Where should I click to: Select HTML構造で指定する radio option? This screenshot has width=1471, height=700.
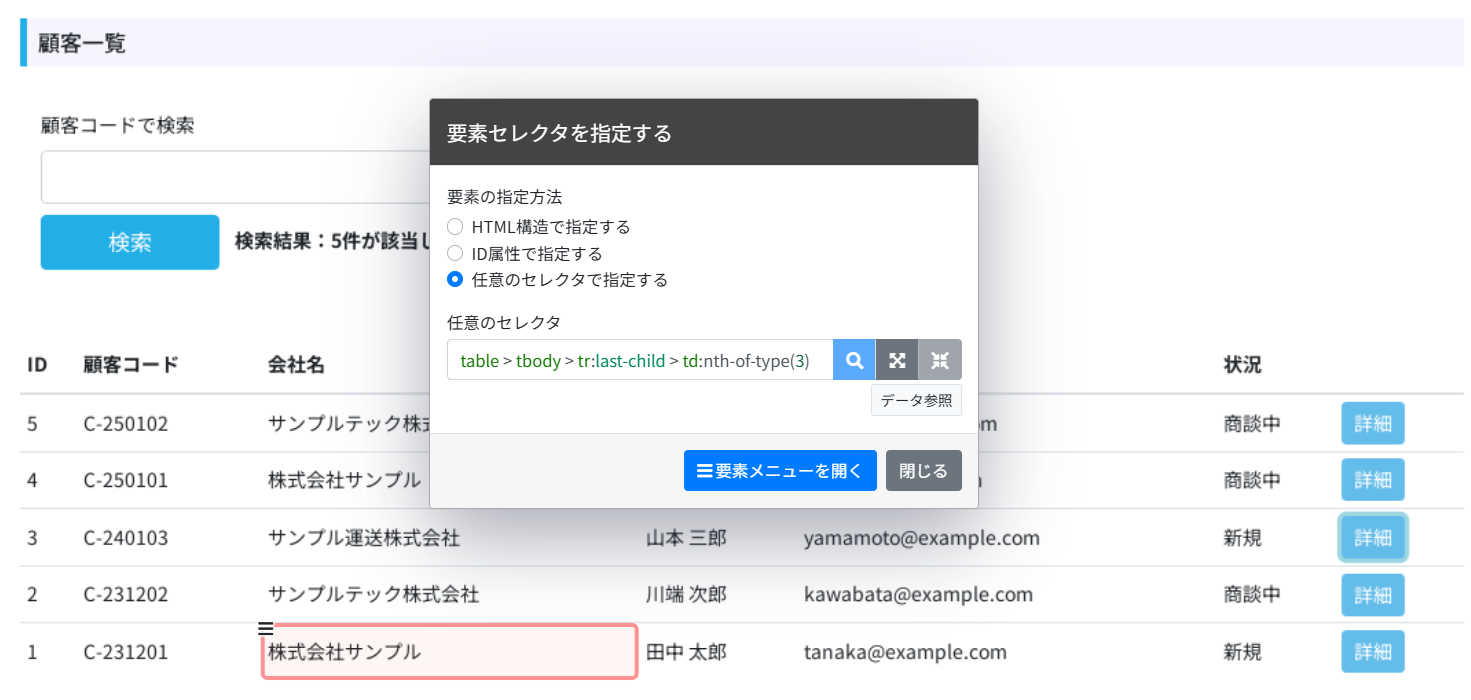[x=455, y=227]
